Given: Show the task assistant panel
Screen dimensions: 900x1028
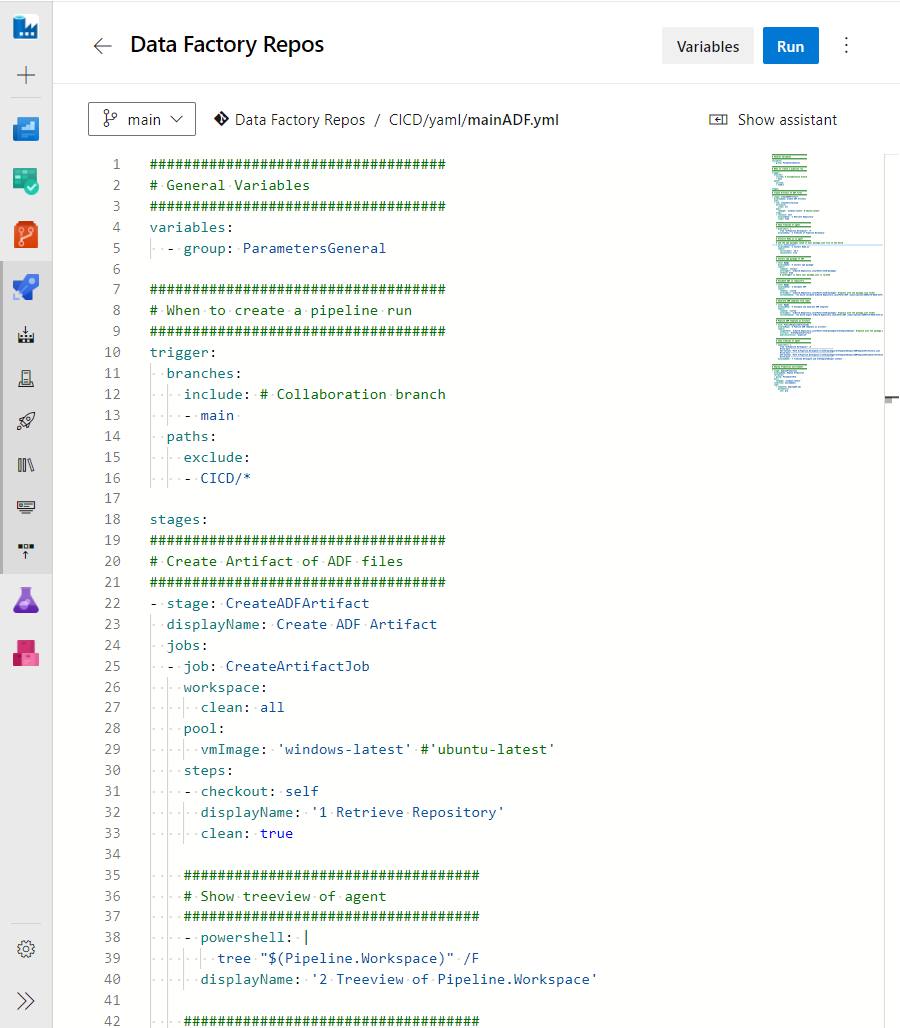Looking at the screenshot, I should 772,119.
